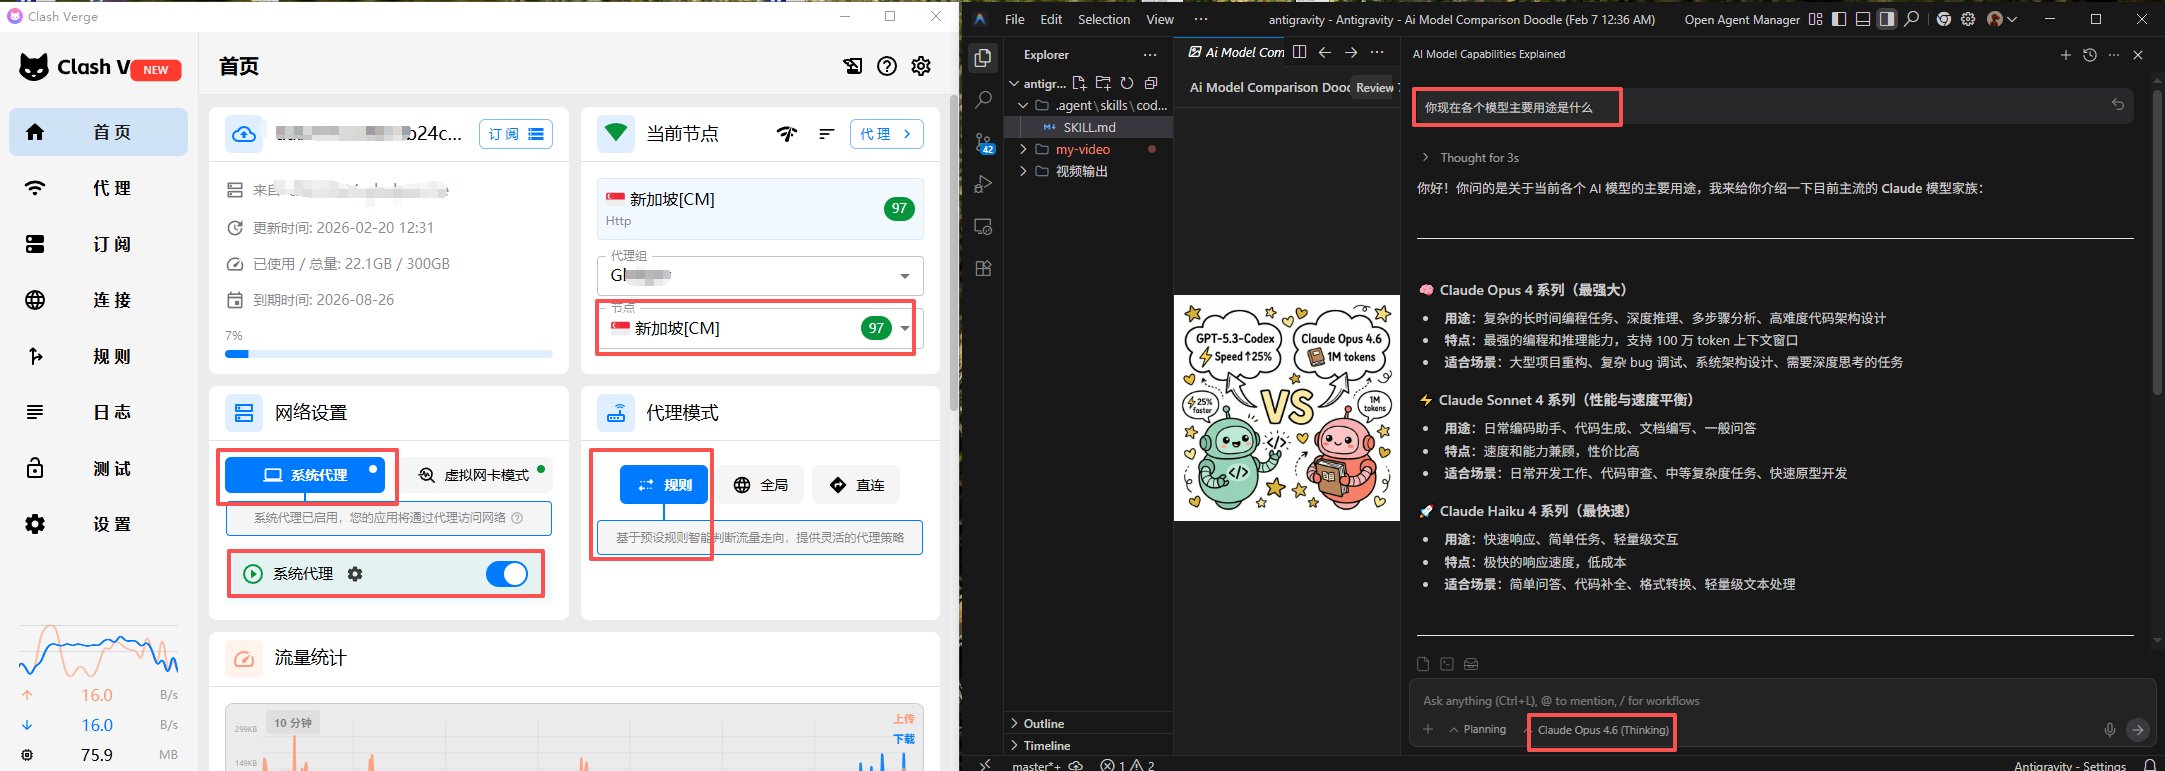Viewport: 2165px width, 771px height.
Task: Open Extensions view in activity bar
Action: click(x=983, y=268)
